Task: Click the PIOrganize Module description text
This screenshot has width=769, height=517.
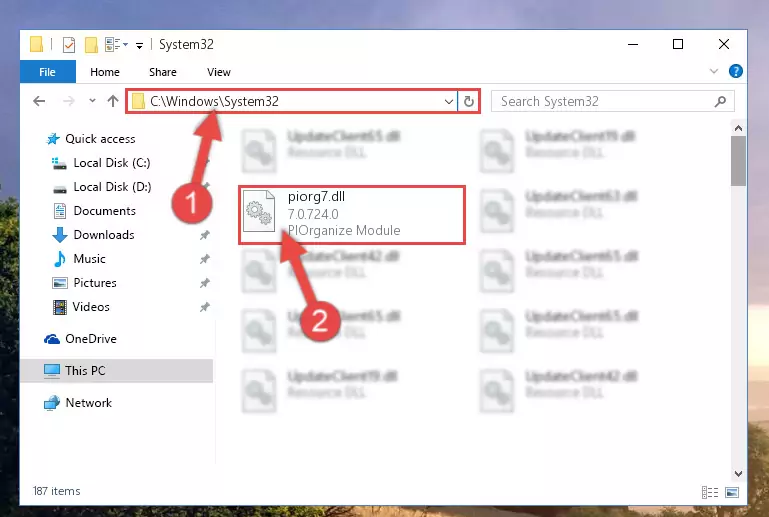Action: pyautogui.click(x=344, y=231)
